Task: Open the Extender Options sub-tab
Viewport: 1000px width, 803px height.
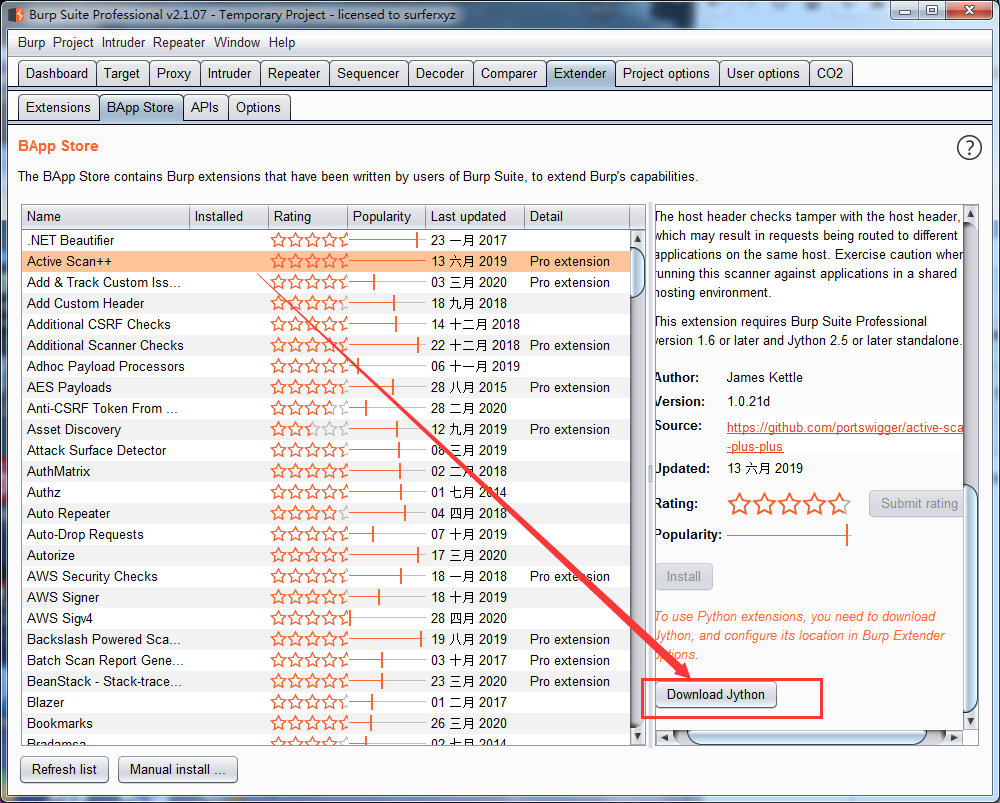Action: [258, 107]
